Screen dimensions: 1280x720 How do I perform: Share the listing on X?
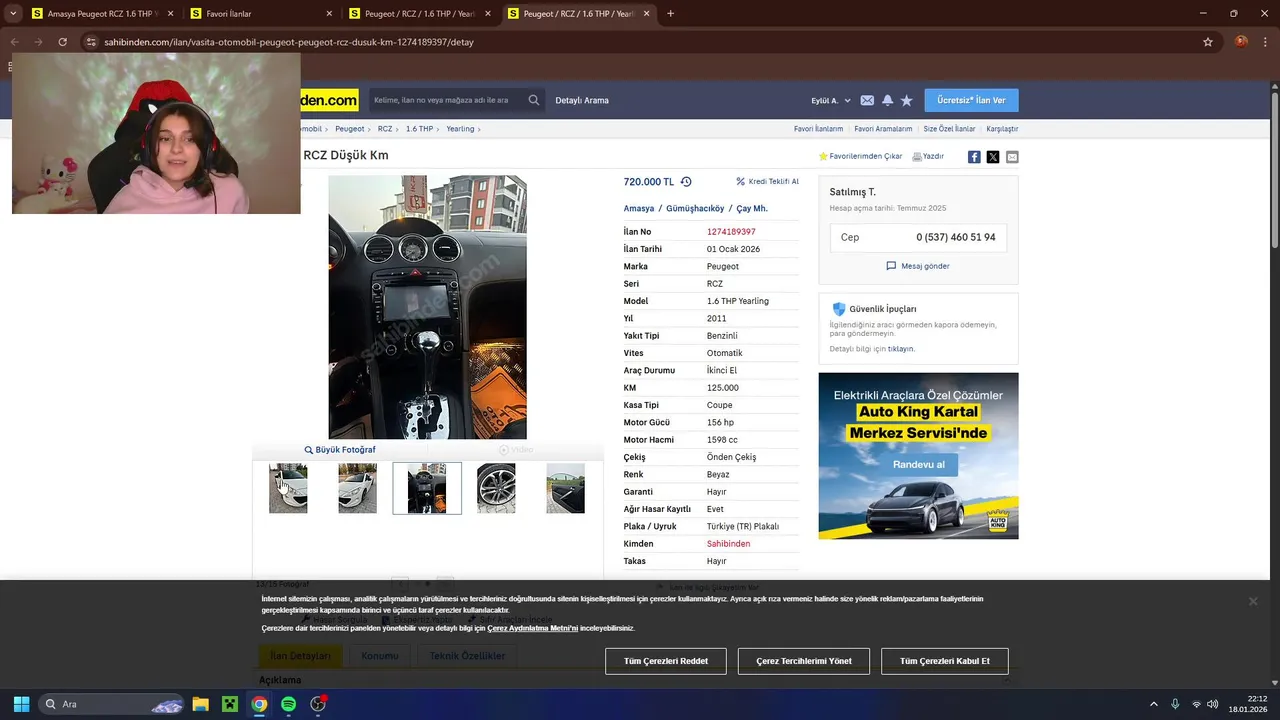coord(993,157)
